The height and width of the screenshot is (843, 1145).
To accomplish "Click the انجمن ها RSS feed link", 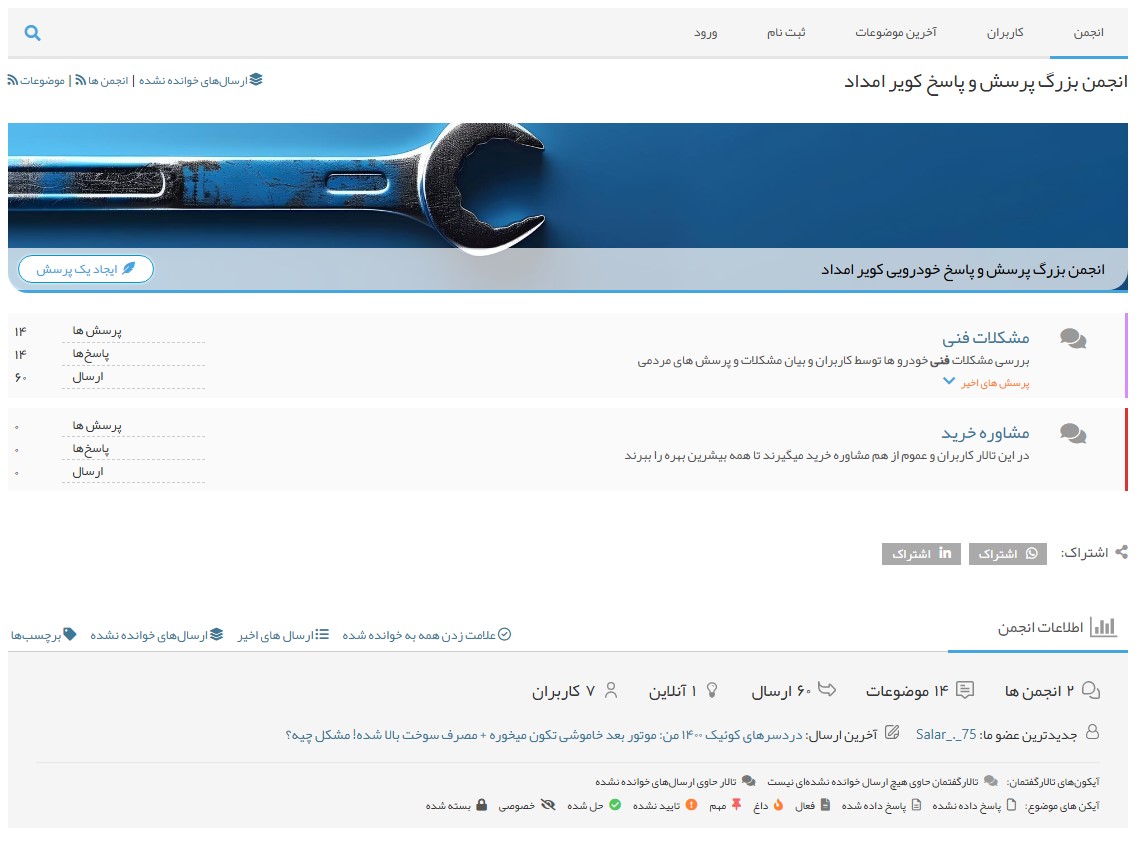I will (x=108, y=80).
